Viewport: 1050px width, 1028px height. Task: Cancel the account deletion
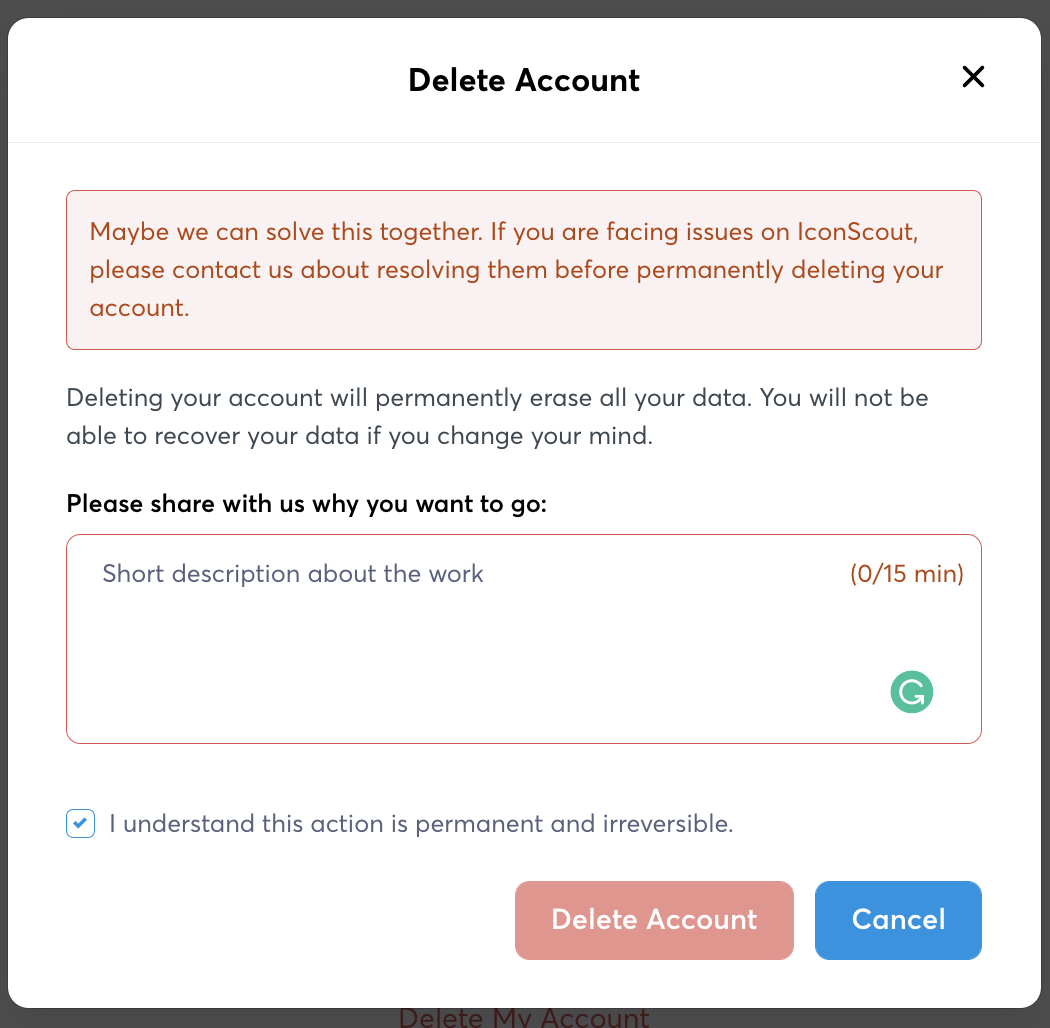point(898,920)
